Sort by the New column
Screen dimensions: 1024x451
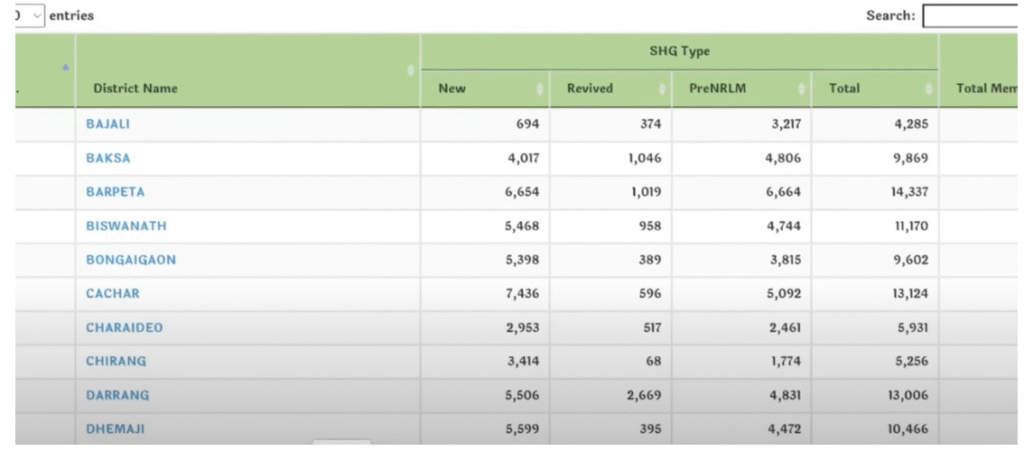tap(485, 89)
